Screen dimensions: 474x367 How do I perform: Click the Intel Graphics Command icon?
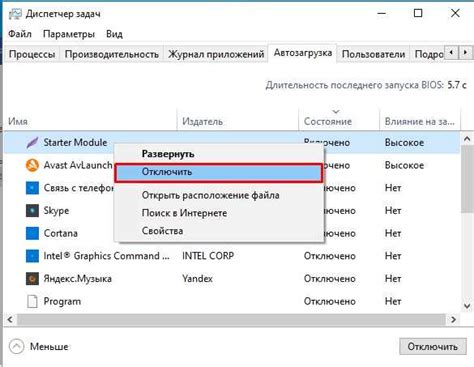pyautogui.click(x=32, y=256)
